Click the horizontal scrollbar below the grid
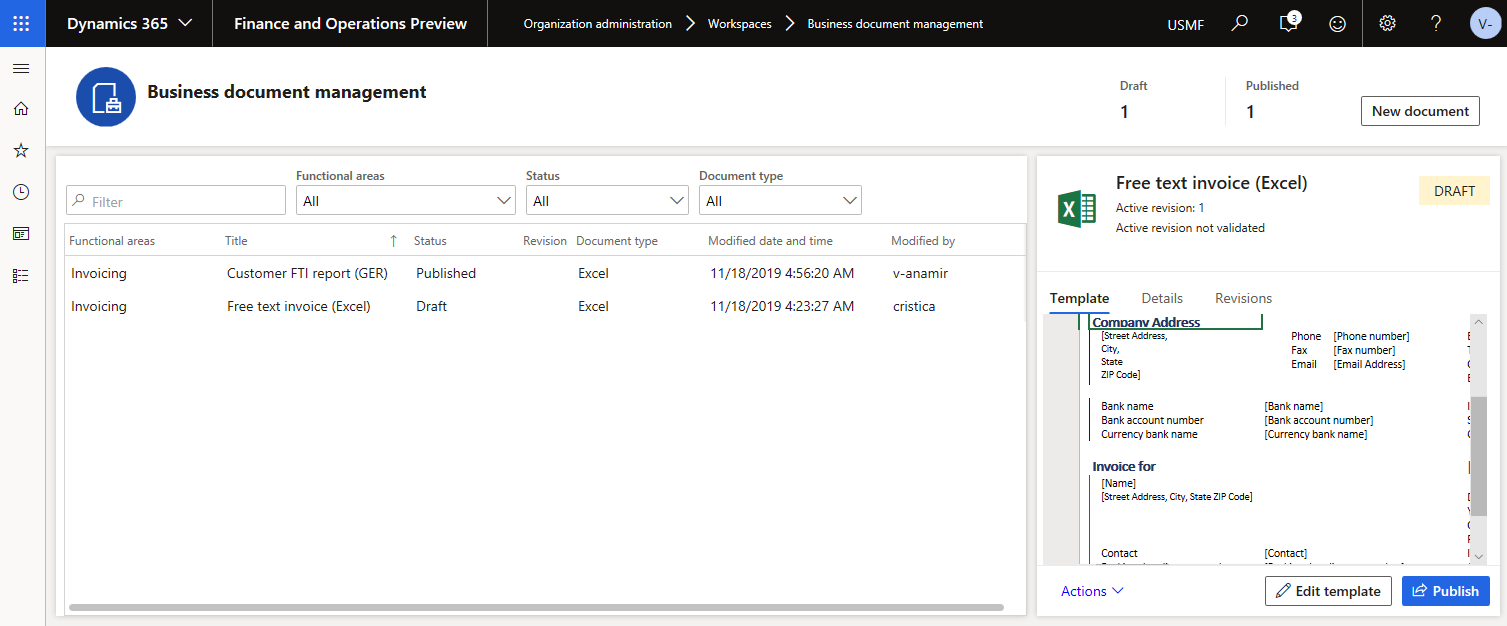 tap(537, 607)
